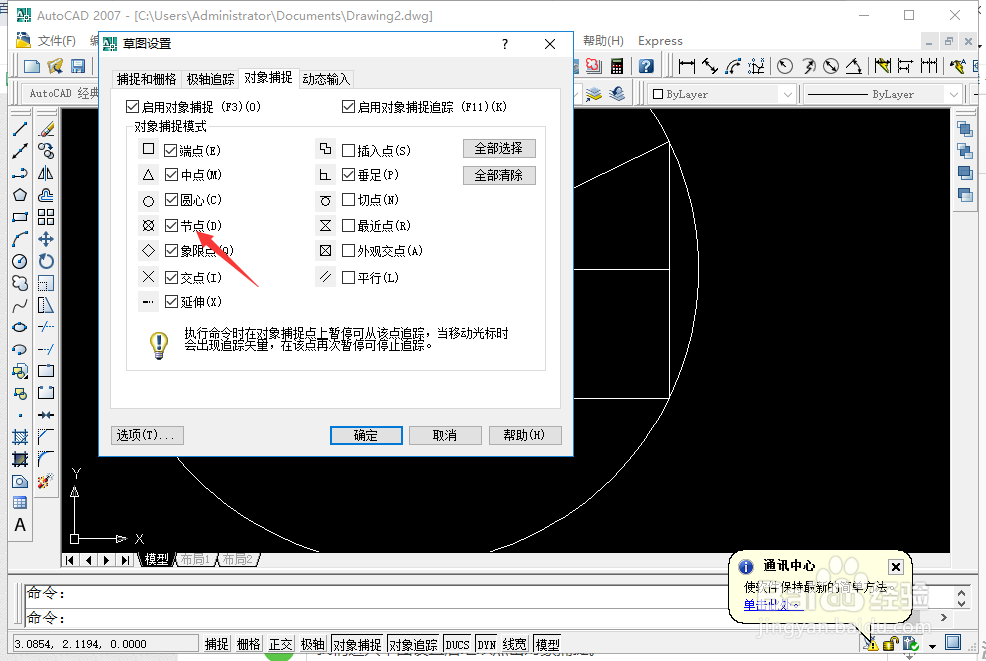Switch to 动态输入 tab

(x=326, y=79)
